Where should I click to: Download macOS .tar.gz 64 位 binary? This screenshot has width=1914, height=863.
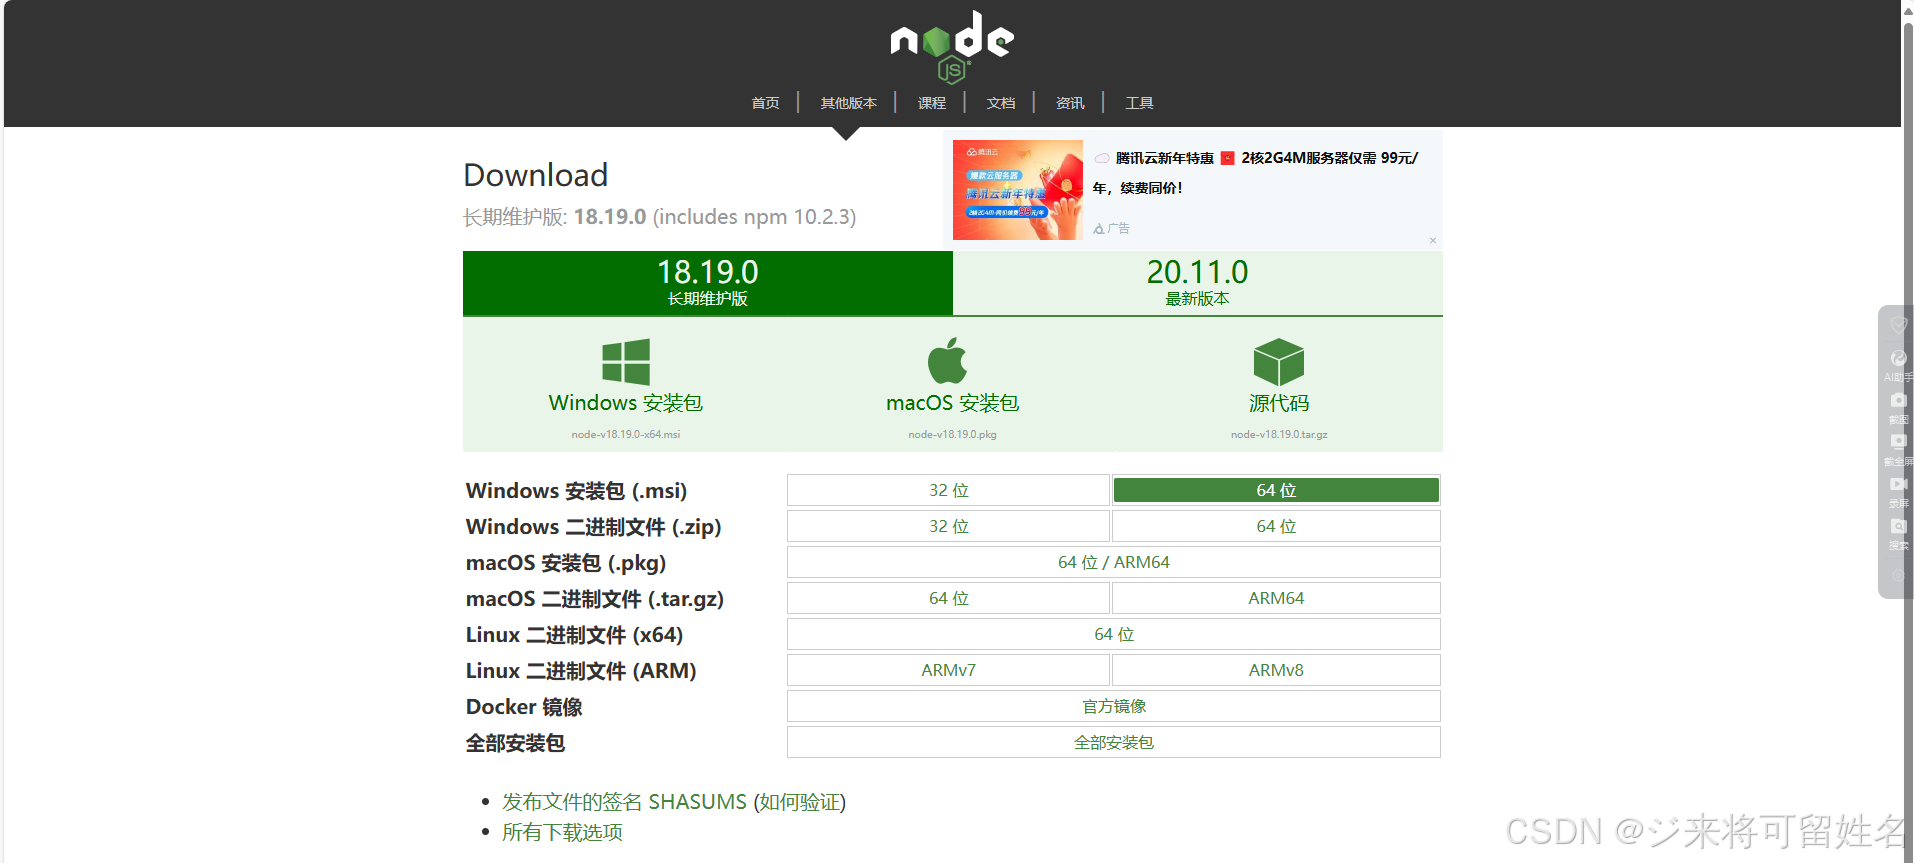pos(948,598)
